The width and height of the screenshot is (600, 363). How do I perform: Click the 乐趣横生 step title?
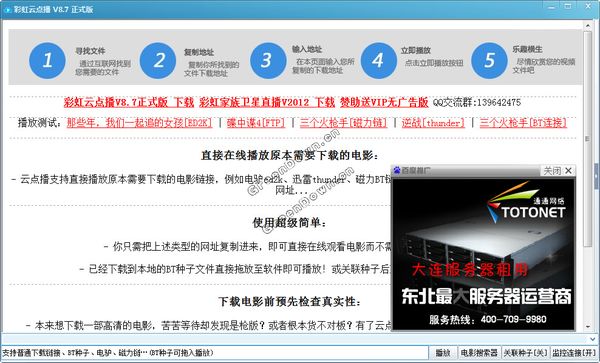[527, 49]
